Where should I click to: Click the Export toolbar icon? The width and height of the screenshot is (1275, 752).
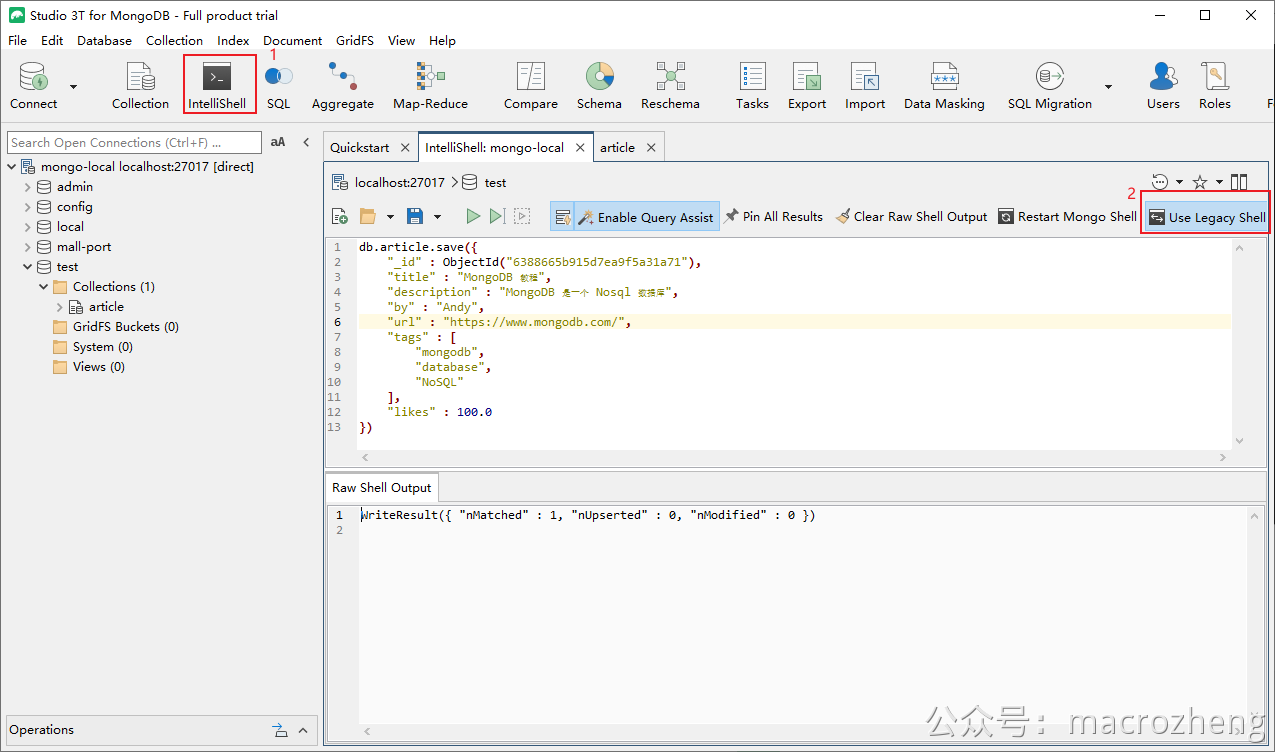[x=807, y=85]
